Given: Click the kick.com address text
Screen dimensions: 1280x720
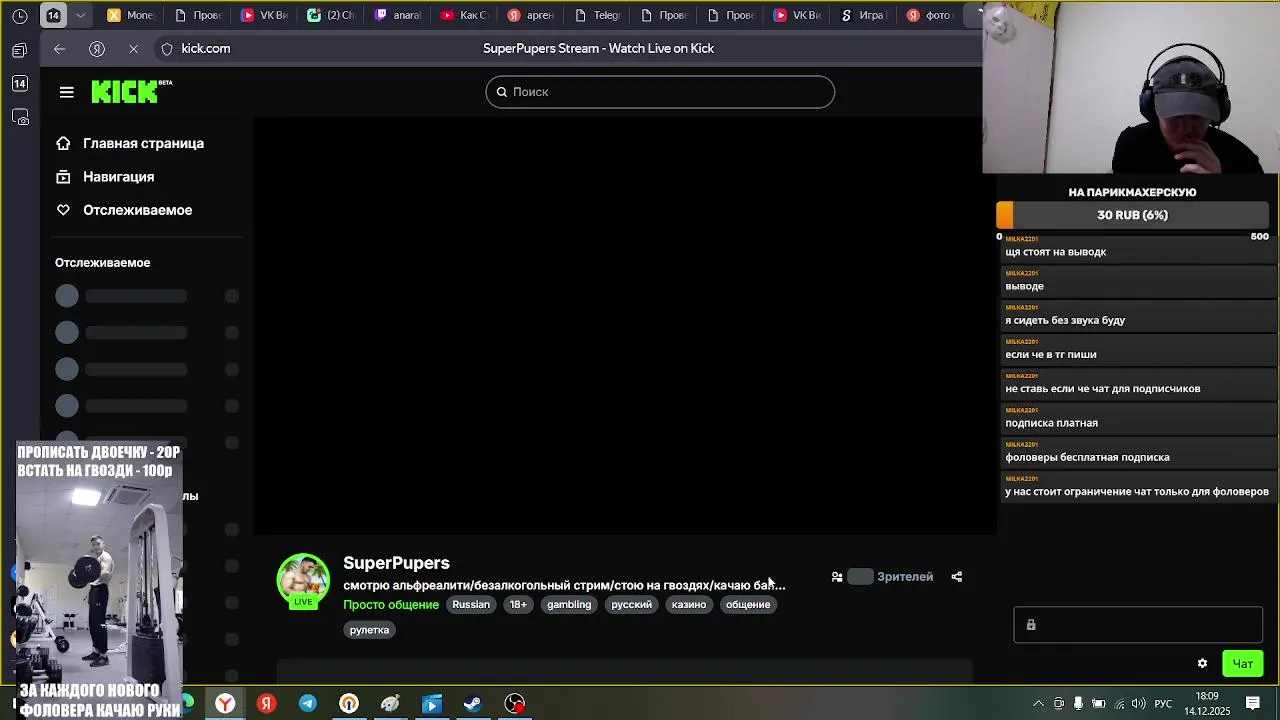Looking at the screenshot, I should tap(206, 48).
